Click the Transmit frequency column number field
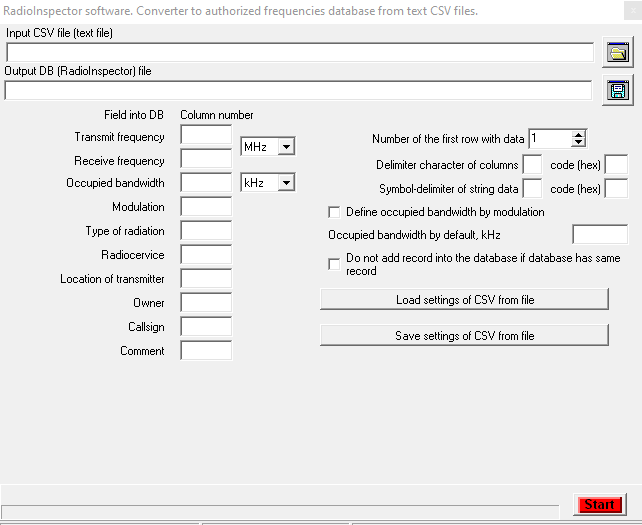Image resolution: width=642 pixels, height=525 pixels. [x=206, y=135]
